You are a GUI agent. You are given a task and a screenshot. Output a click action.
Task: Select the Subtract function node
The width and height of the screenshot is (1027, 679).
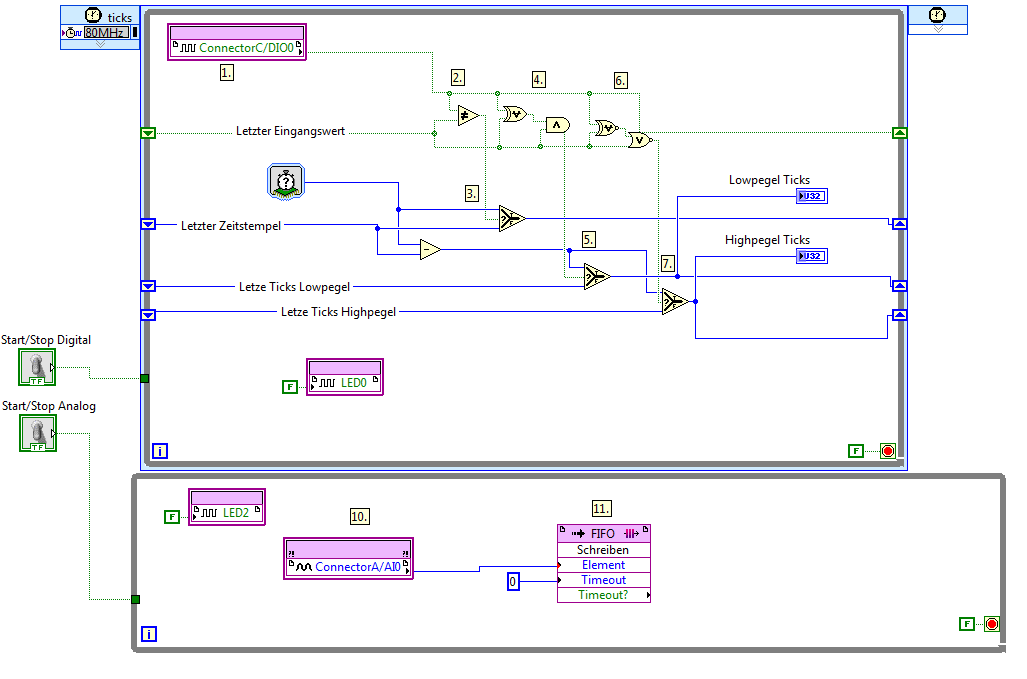point(430,249)
